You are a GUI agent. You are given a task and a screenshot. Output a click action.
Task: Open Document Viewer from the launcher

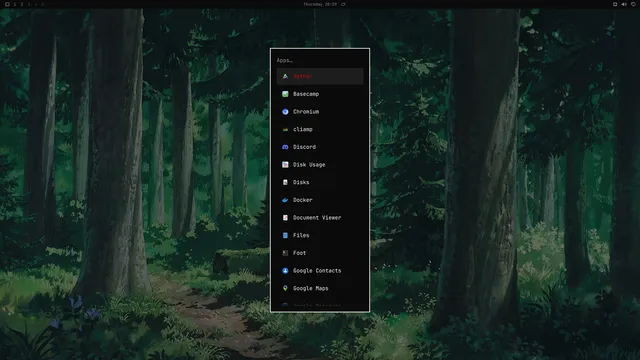tap(320, 218)
